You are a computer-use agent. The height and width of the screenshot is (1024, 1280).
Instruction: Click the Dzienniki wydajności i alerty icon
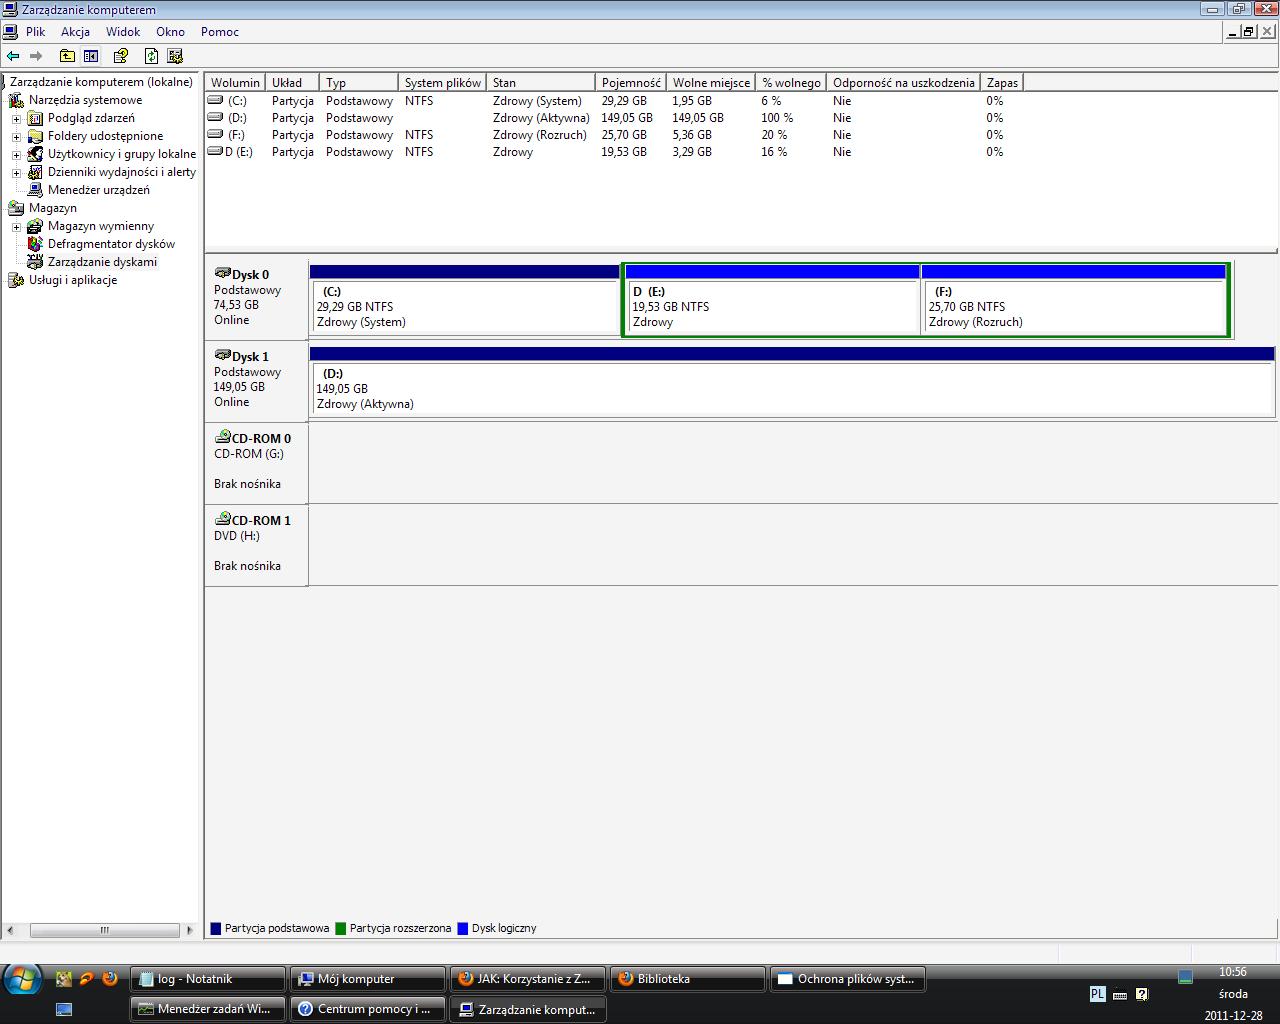point(35,172)
